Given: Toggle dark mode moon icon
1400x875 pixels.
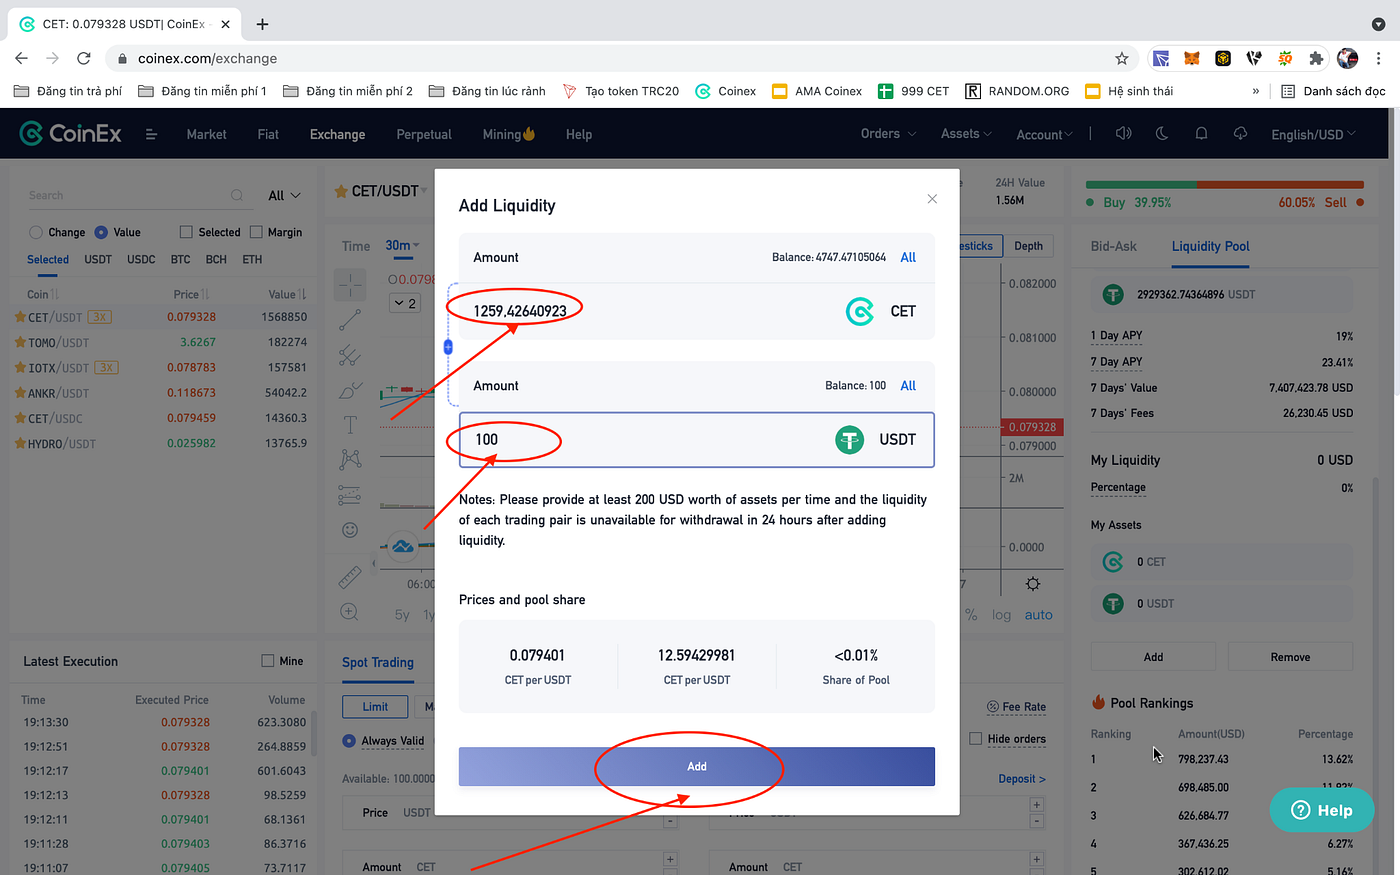Looking at the screenshot, I should [x=1162, y=133].
